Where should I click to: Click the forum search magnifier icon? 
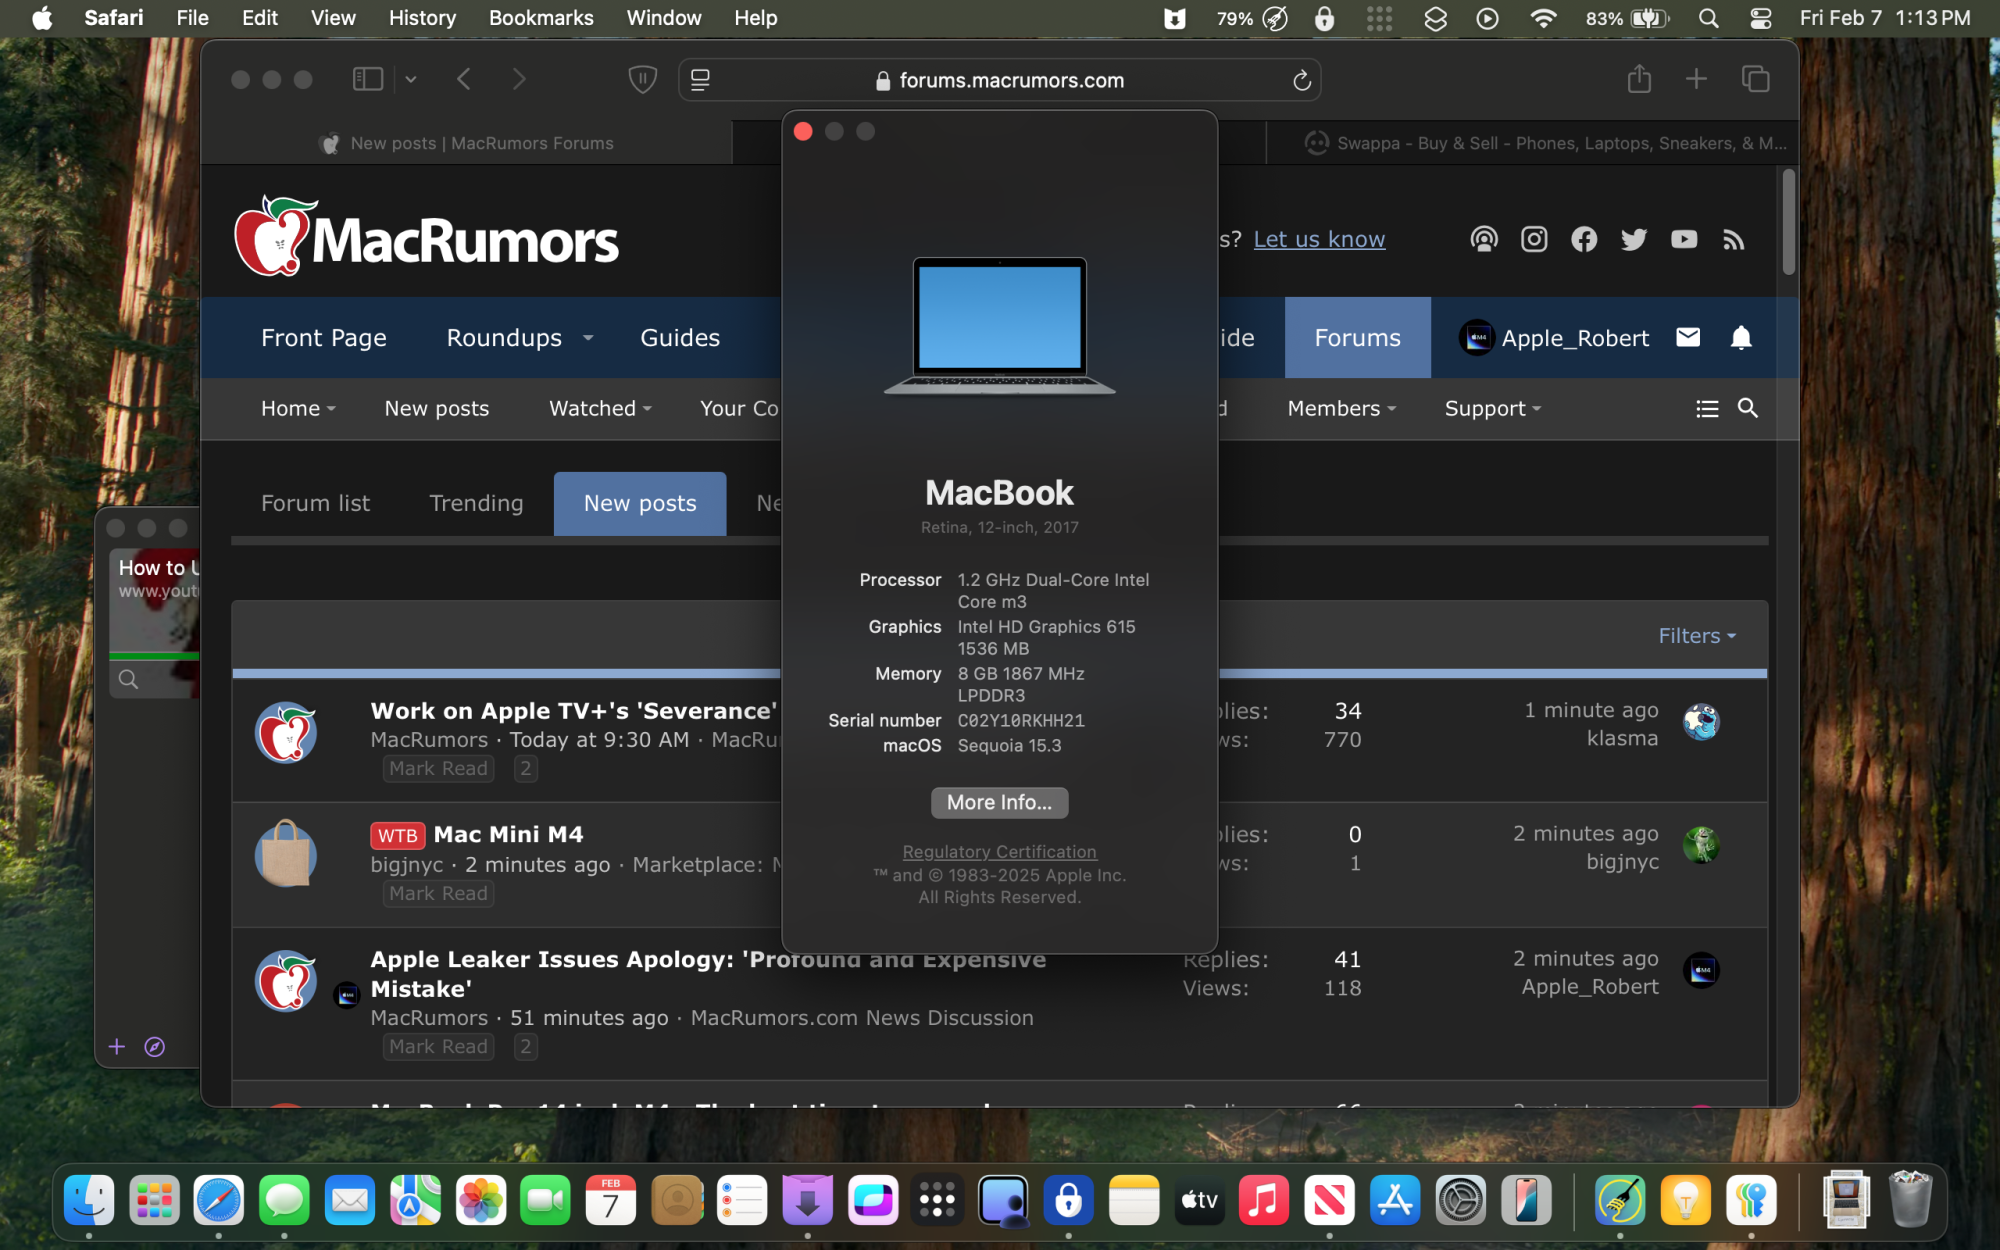(x=1748, y=408)
